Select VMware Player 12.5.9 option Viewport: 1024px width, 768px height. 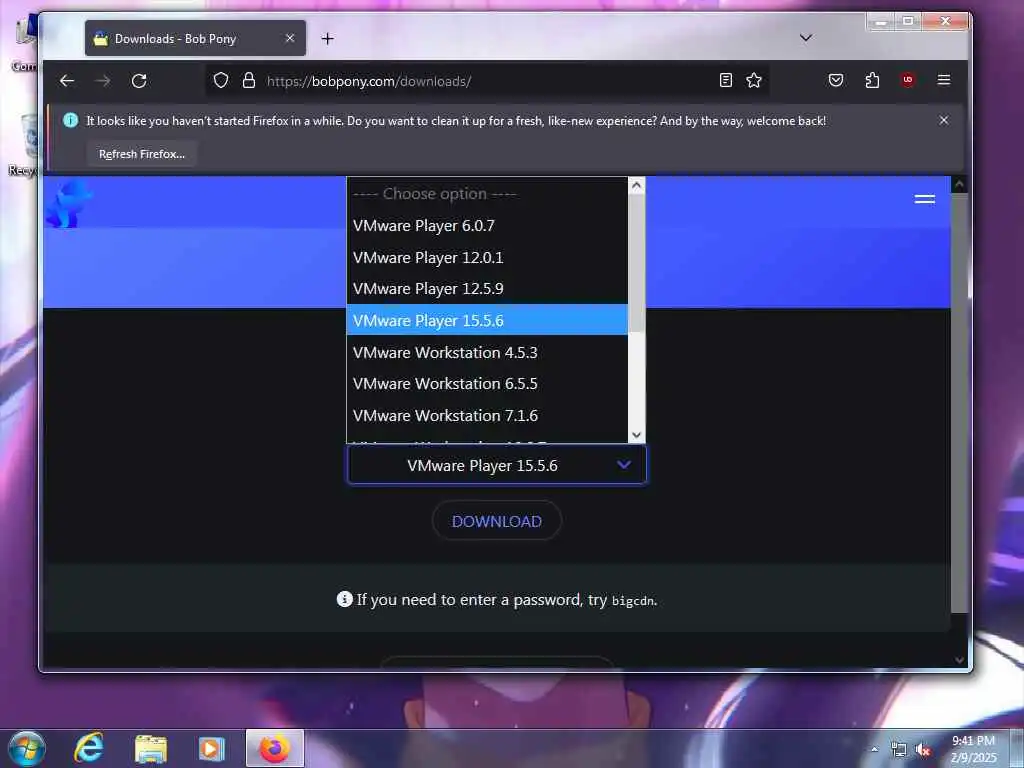(x=487, y=289)
